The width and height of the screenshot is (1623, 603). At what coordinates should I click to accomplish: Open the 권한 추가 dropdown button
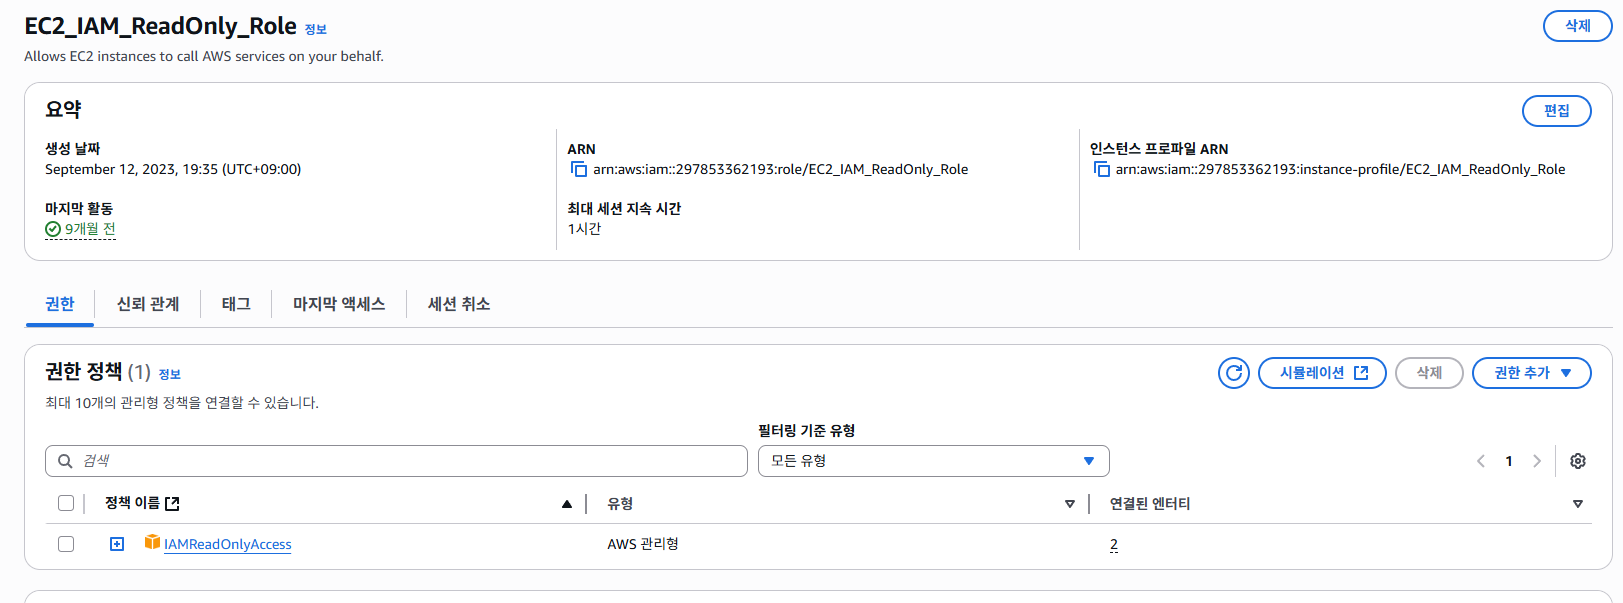[1532, 373]
